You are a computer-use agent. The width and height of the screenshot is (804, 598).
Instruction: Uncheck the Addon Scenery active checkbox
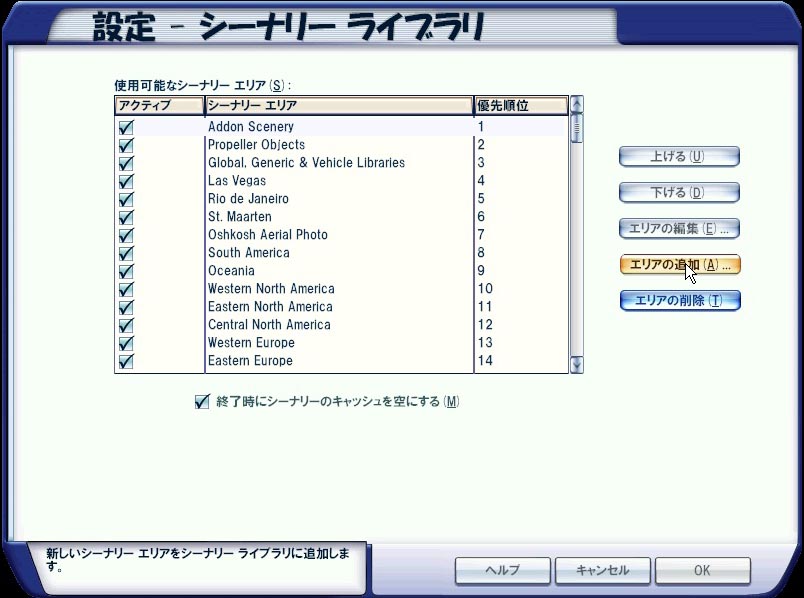126,127
